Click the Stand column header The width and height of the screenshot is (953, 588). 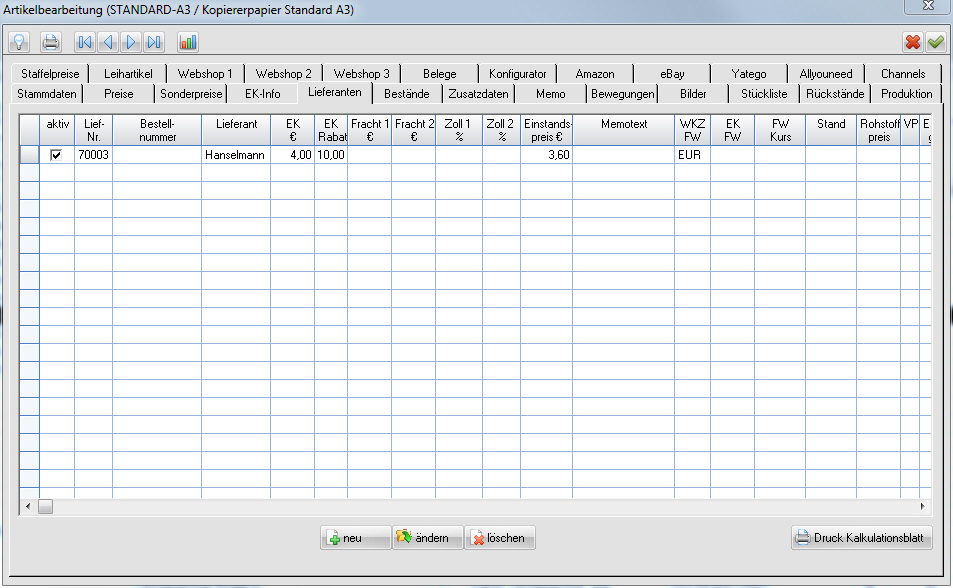[x=831, y=130]
